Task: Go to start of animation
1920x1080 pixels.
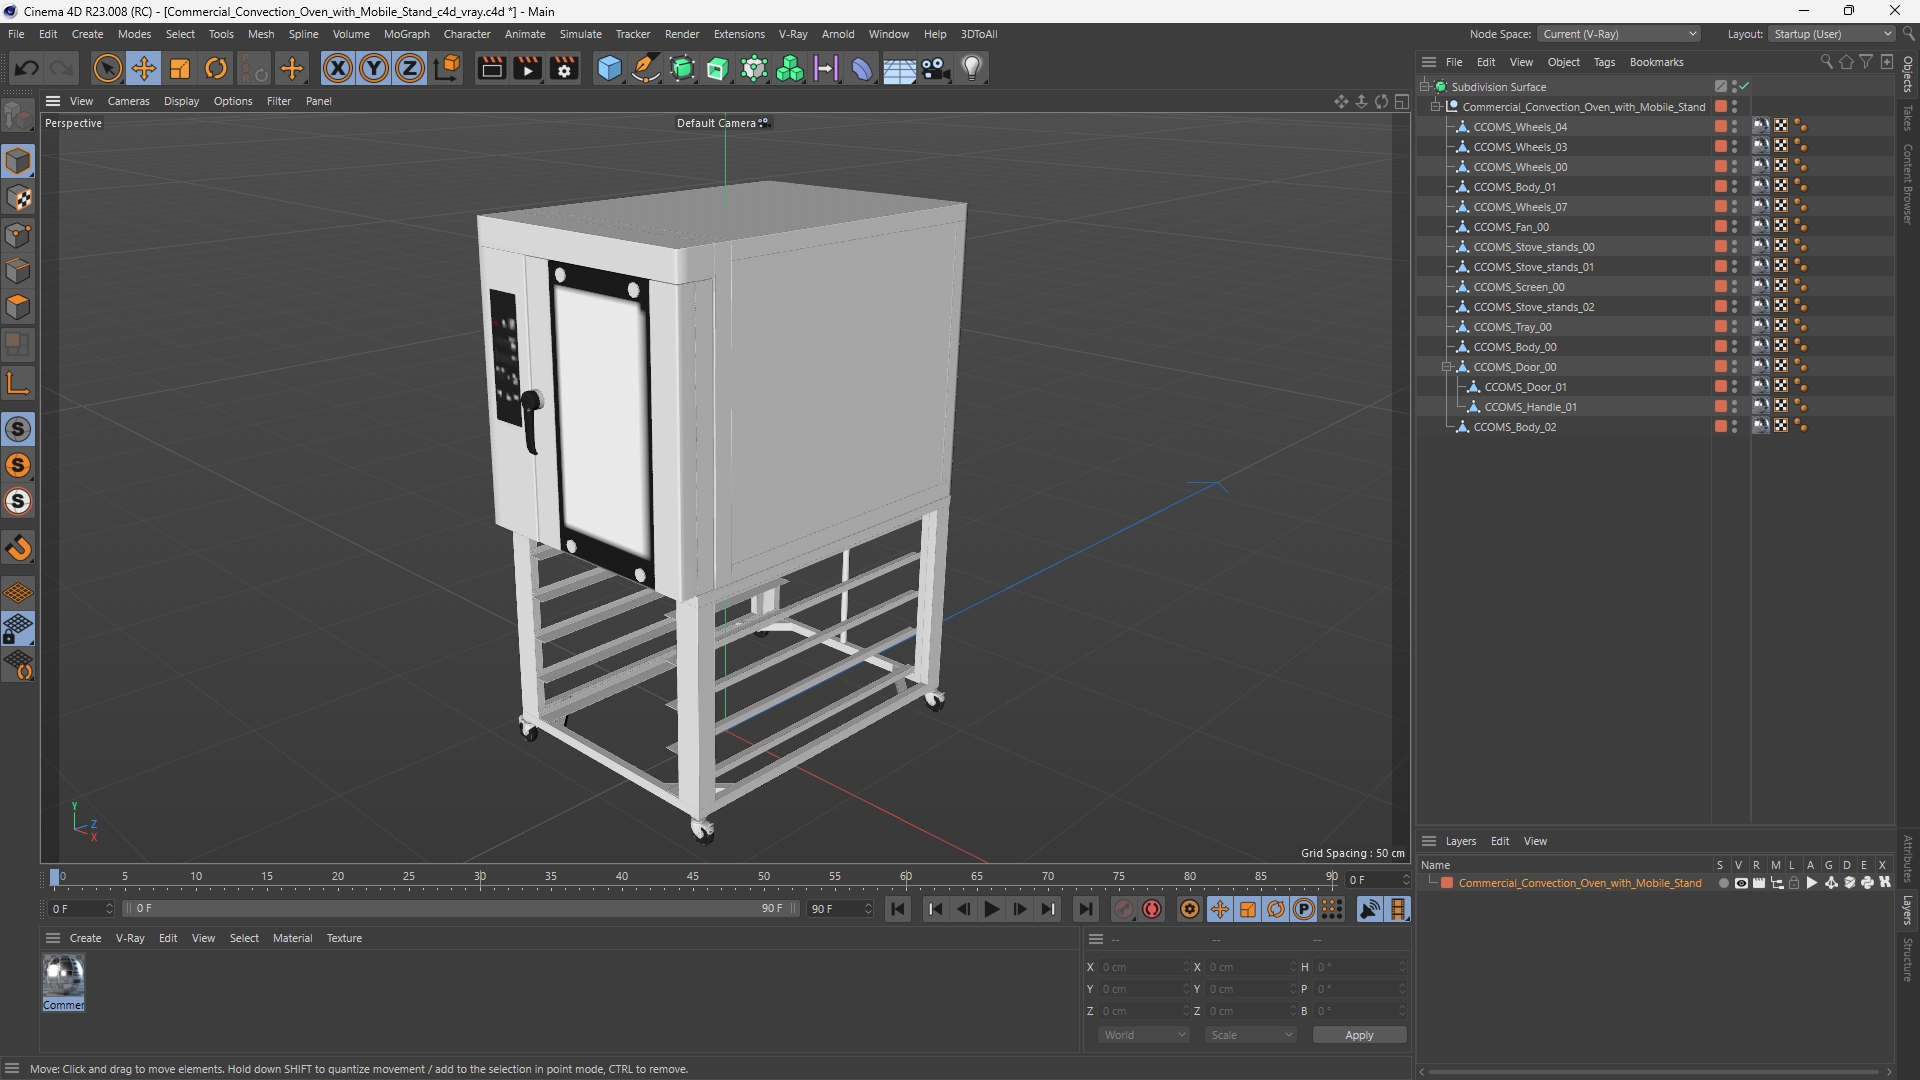Action: click(897, 909)
